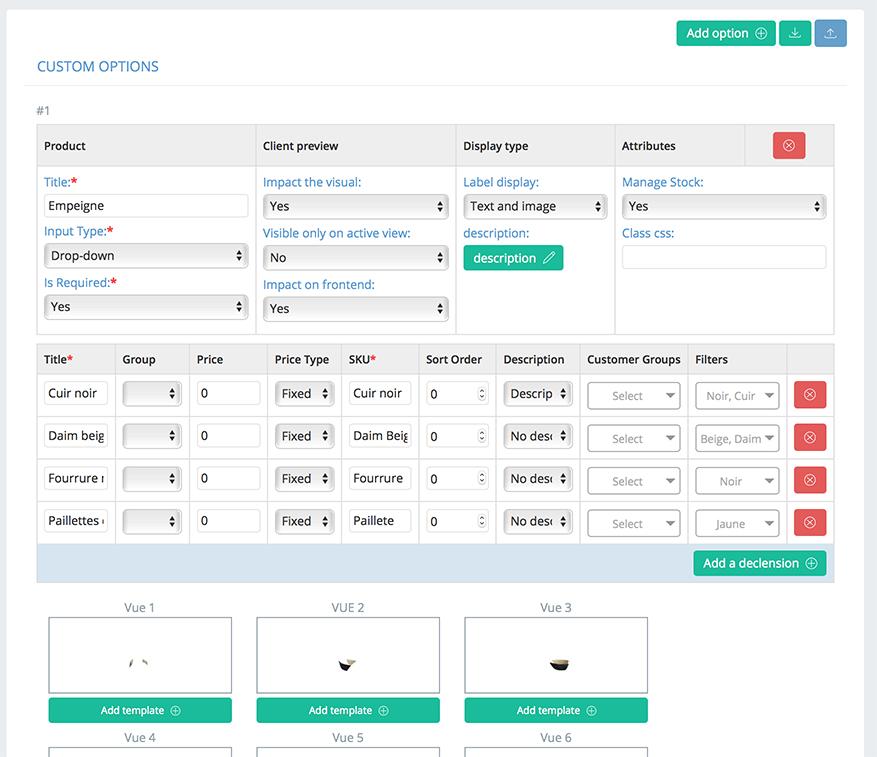Click SKU field containing Daim Beig
Image resolution: width=877 pixels, height=757 pixels.
(380, 436)
